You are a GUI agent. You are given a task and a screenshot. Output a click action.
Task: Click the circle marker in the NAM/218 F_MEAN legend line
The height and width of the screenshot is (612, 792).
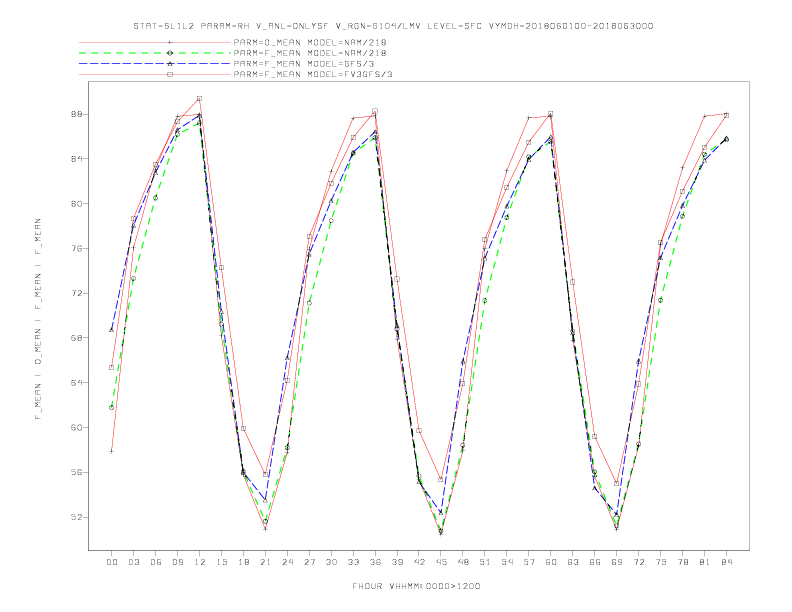coord(170,53)
